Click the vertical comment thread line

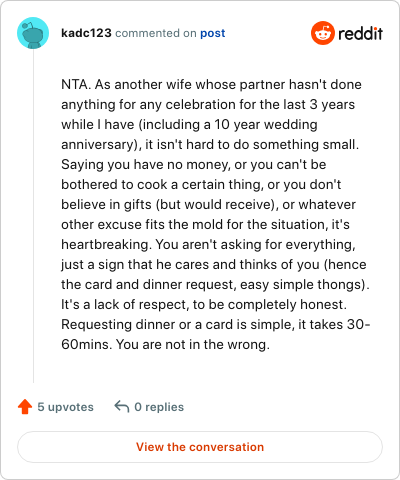coord(33,216)
